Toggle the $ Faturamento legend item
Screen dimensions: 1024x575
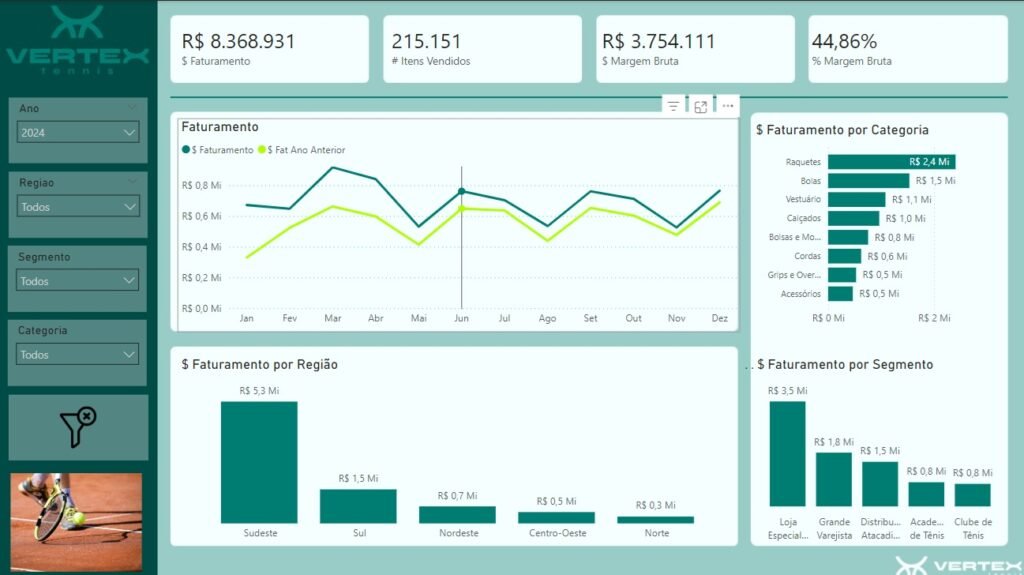click(x=218, y=150)
